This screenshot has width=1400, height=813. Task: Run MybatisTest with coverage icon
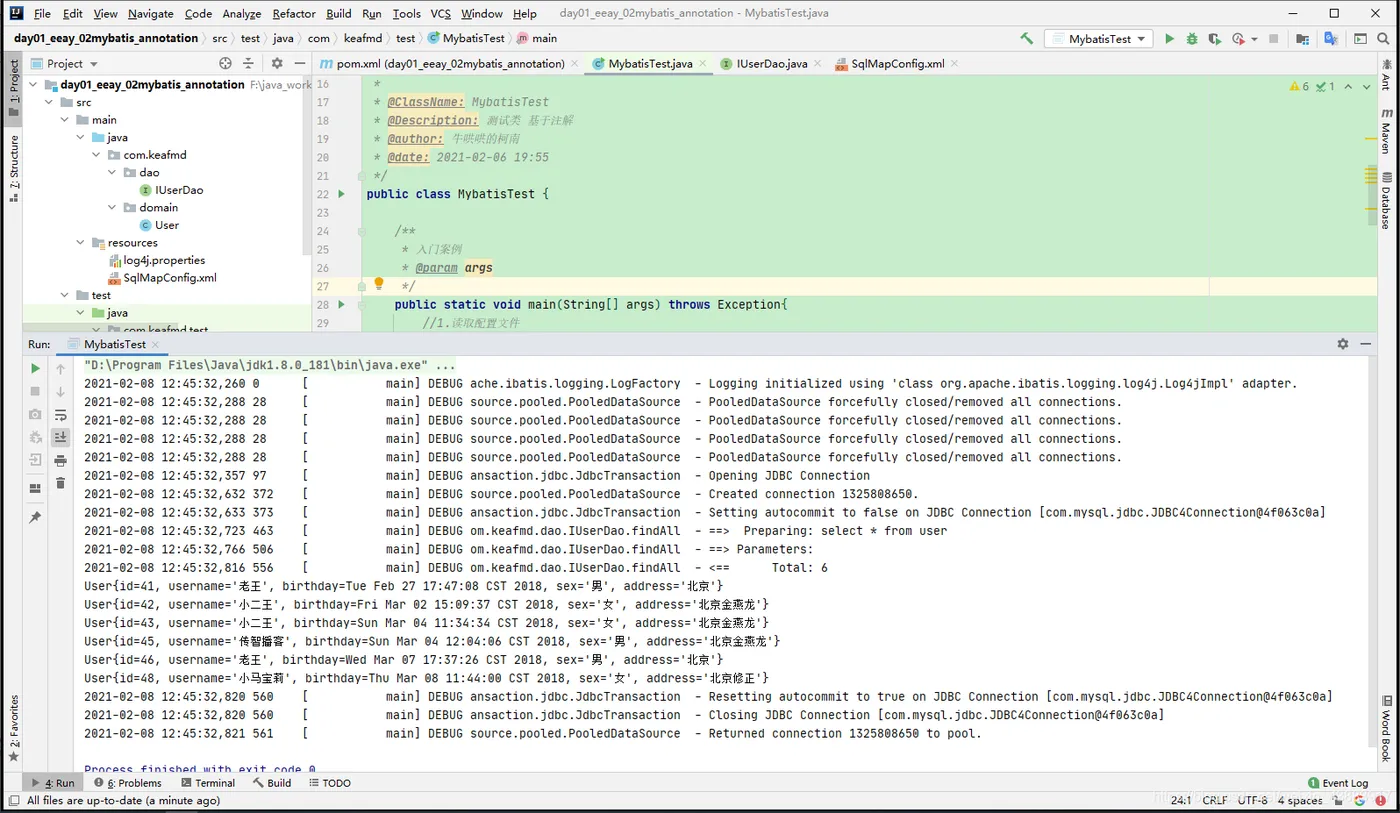pos(1215,39)
